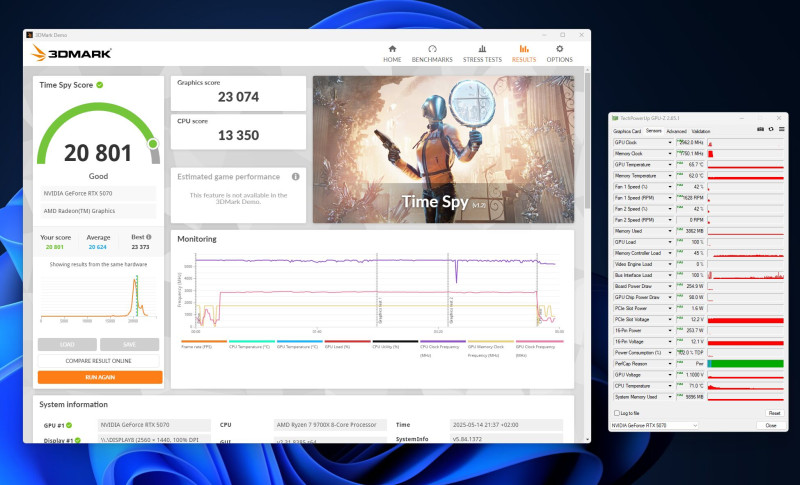This screenshot has width=800, height=485.
Task: Click the 3DMark logo in the header
Action: 71,53
